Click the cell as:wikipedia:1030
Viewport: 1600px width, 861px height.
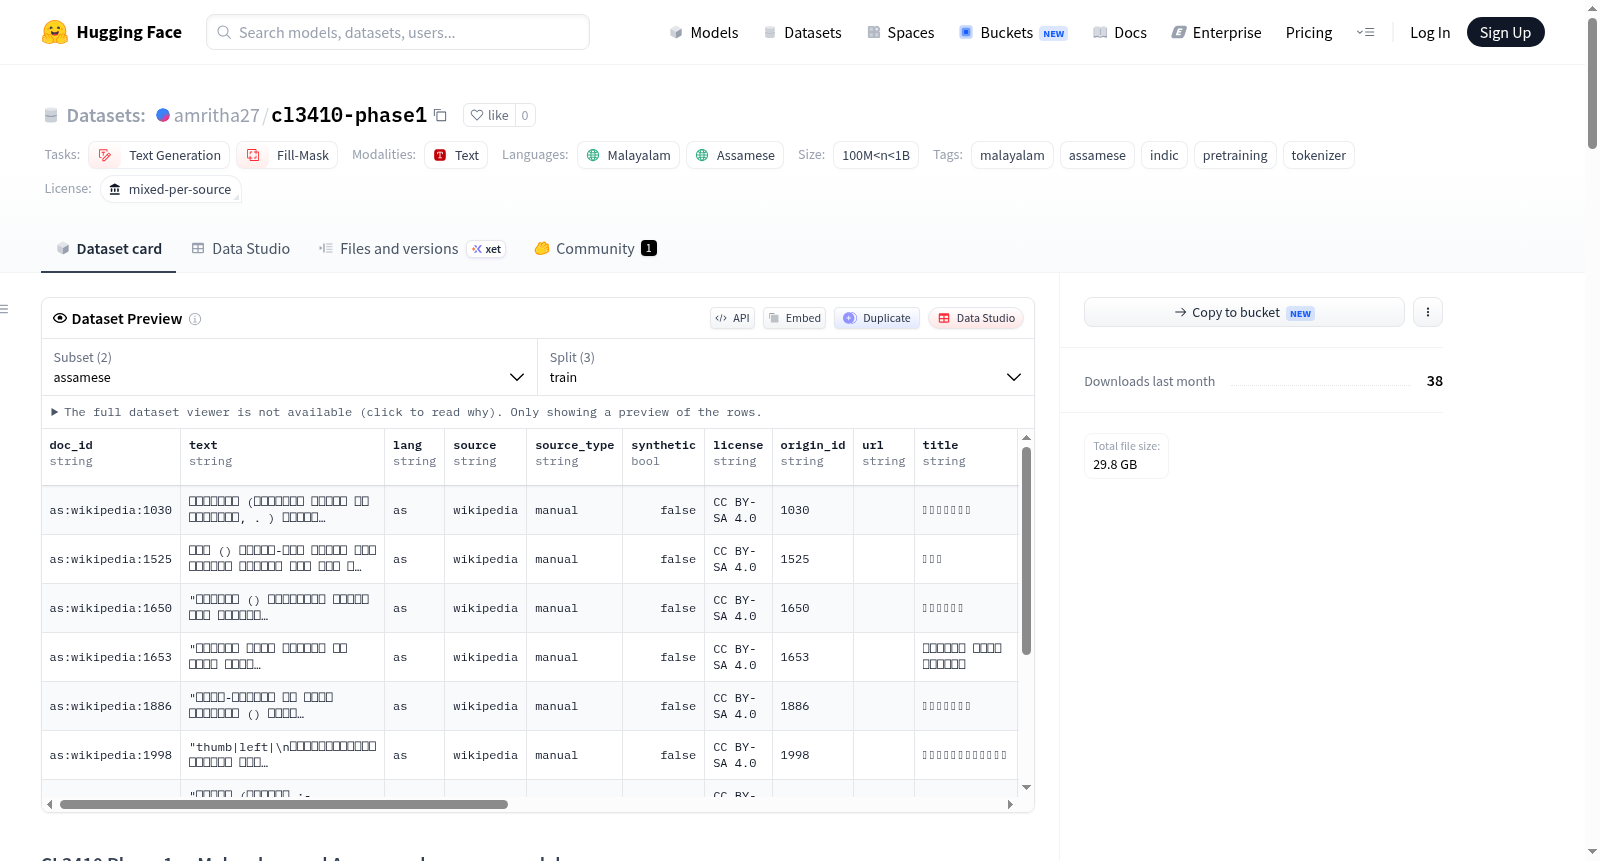(x=111, y=510)
